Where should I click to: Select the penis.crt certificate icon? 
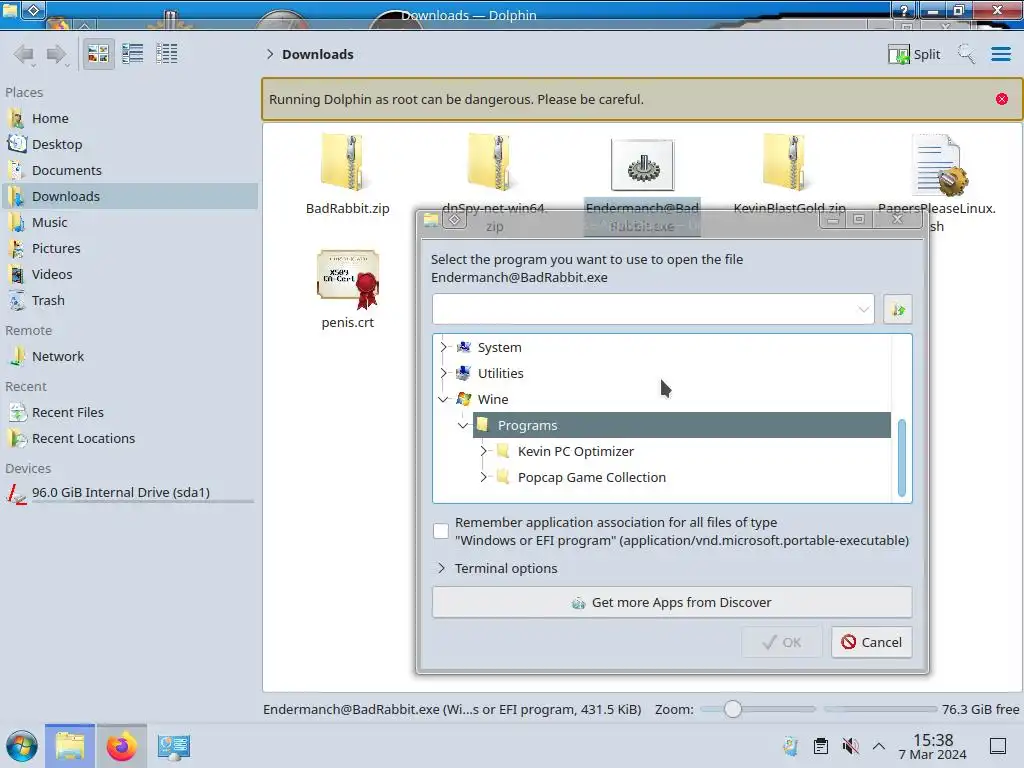coord(348,280)
